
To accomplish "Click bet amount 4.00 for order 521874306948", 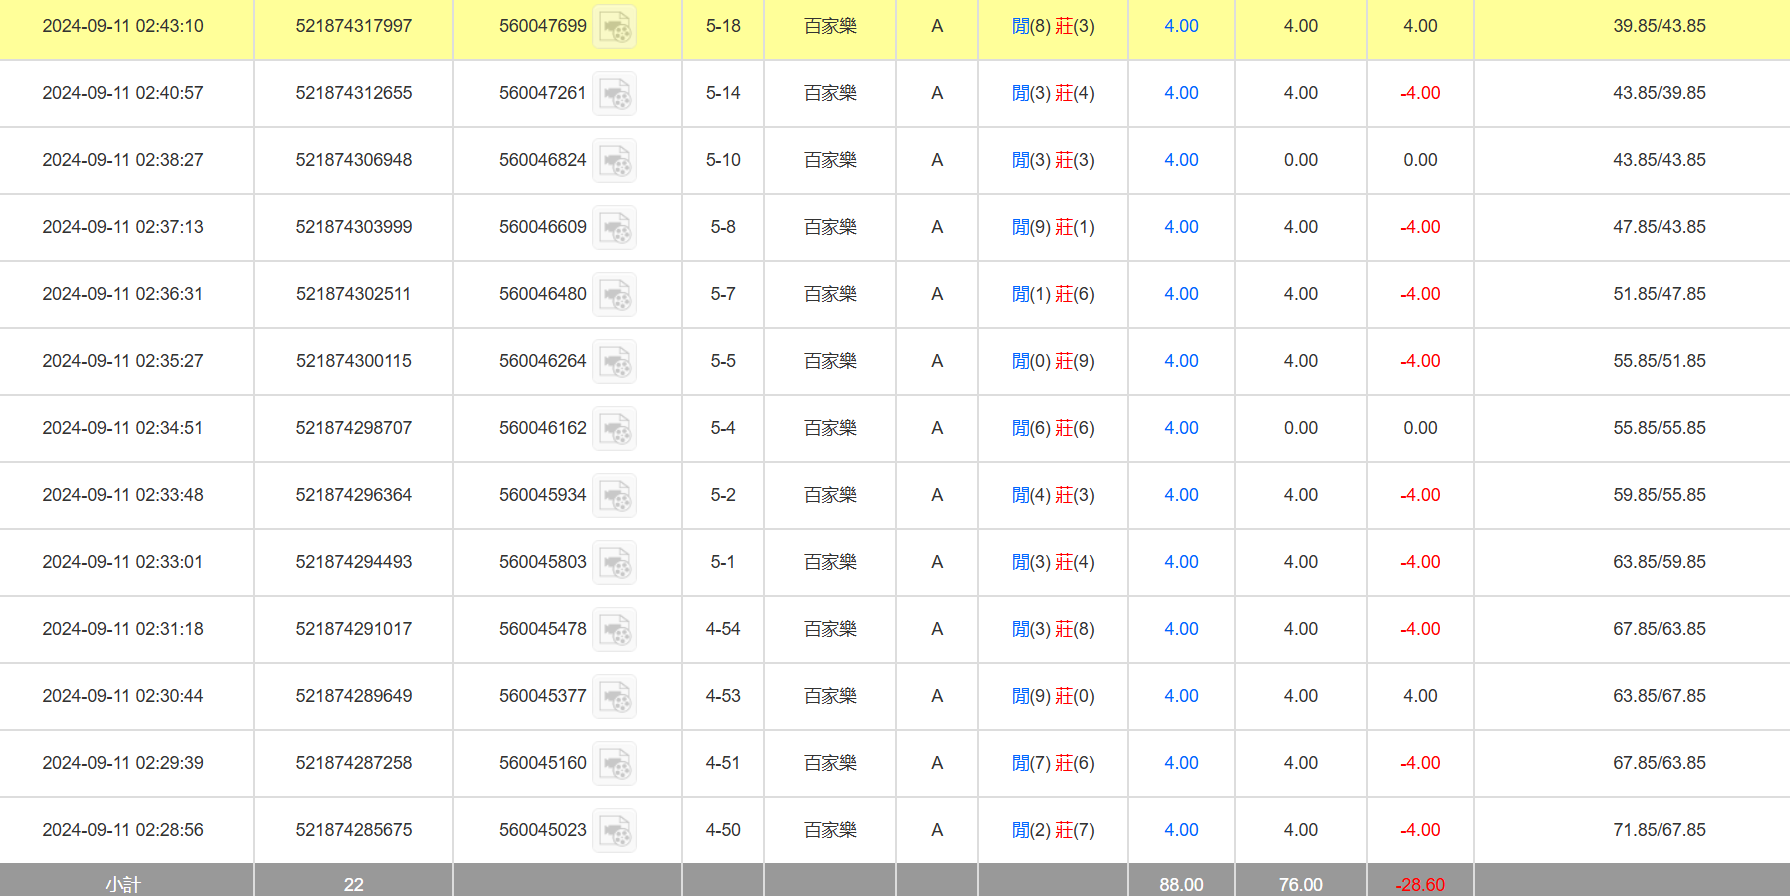I will point(1180,160).
